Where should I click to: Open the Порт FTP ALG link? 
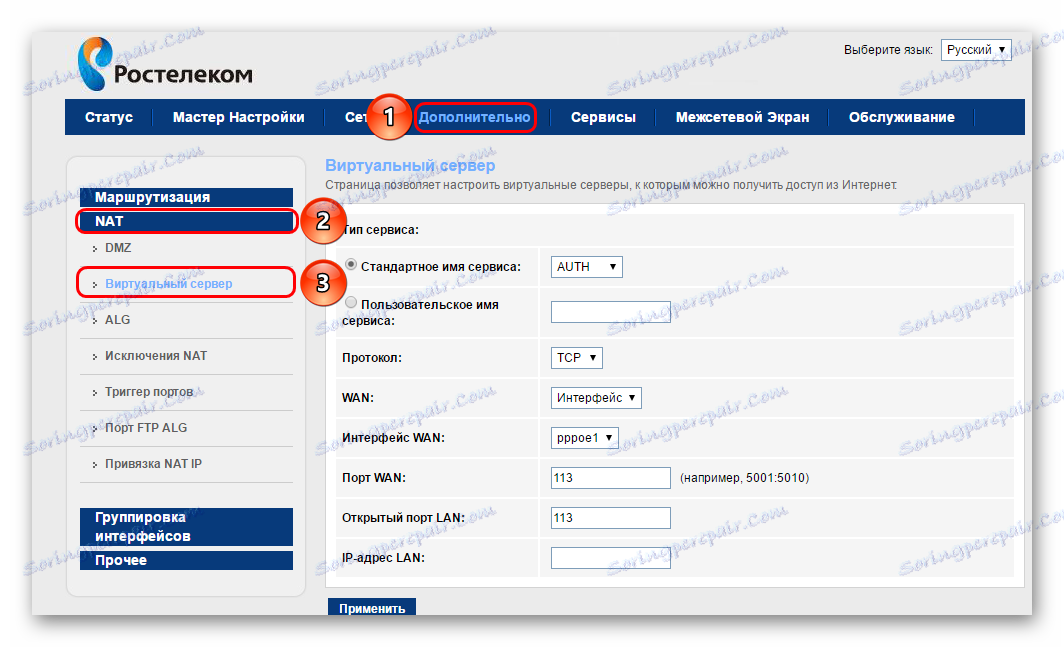(146, 428)
